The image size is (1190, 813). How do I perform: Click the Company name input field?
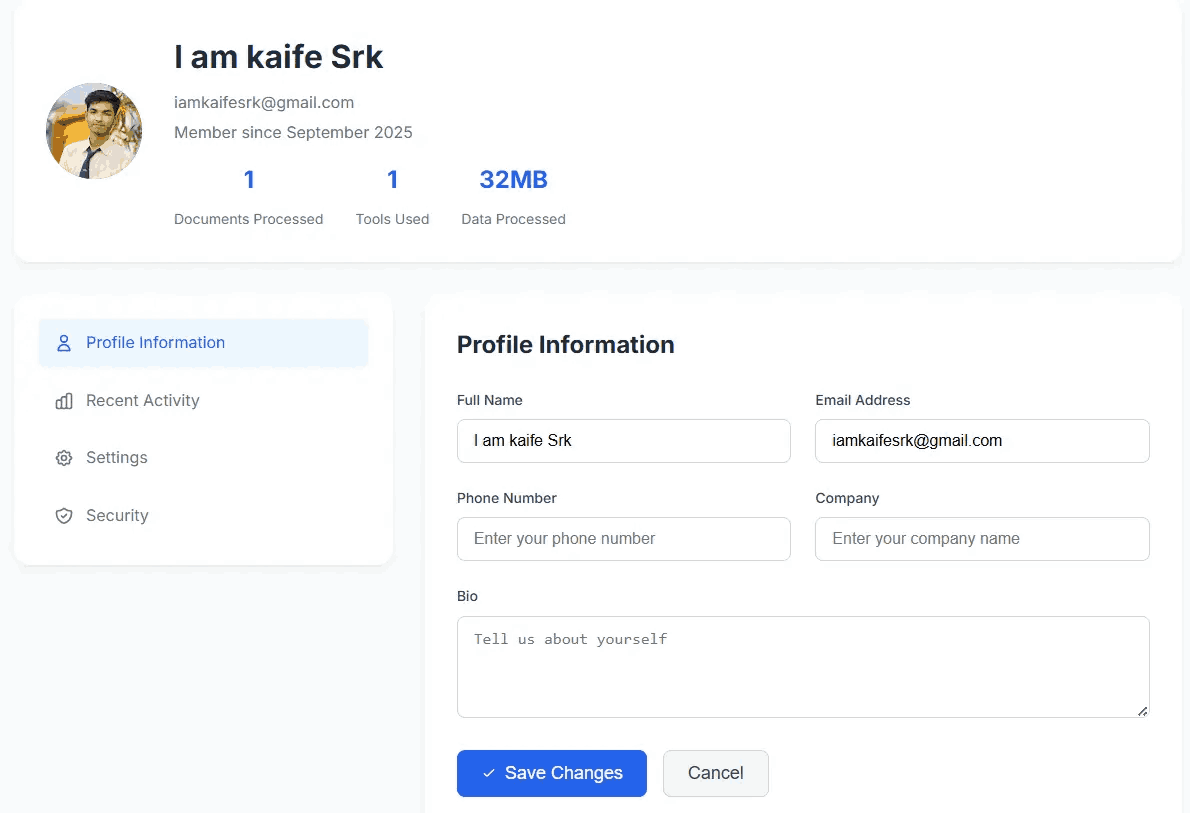click(981, 539)
